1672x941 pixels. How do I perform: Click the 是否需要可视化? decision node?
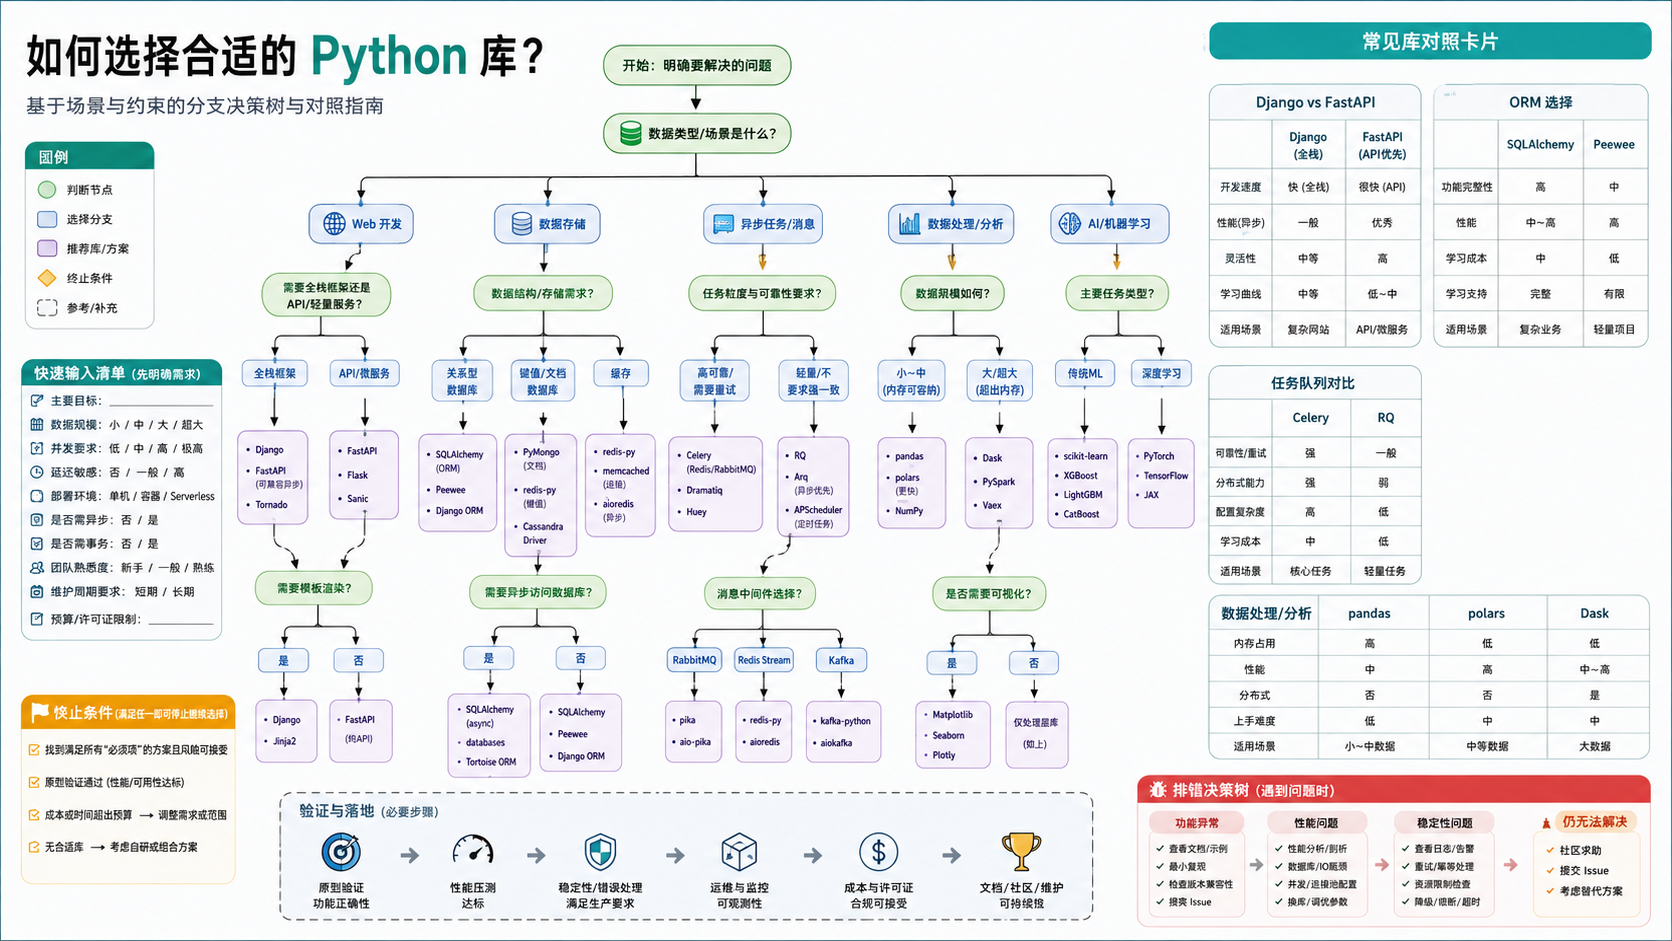989,593
